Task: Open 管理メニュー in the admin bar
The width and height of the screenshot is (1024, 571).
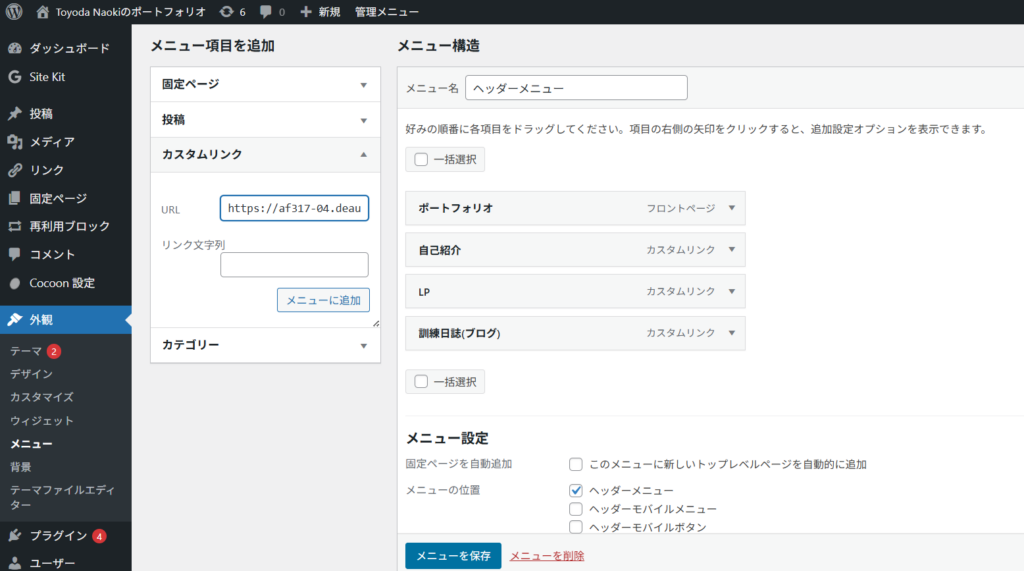Action: pos(387,12)
